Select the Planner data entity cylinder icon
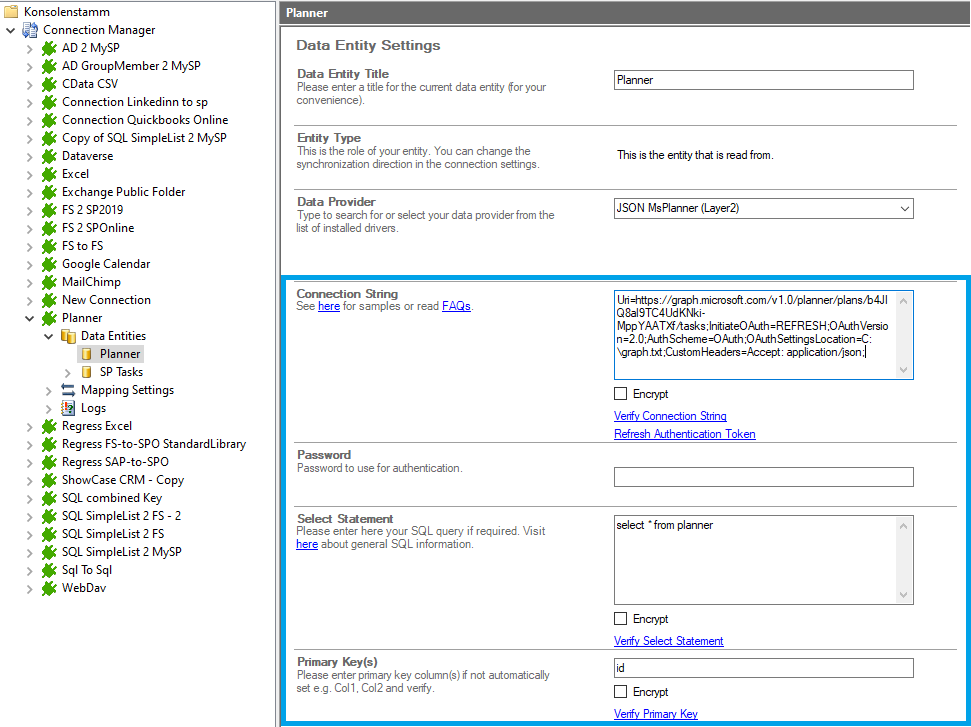Image resolution: width=971 pixels, height=727 pixels. 87,354
